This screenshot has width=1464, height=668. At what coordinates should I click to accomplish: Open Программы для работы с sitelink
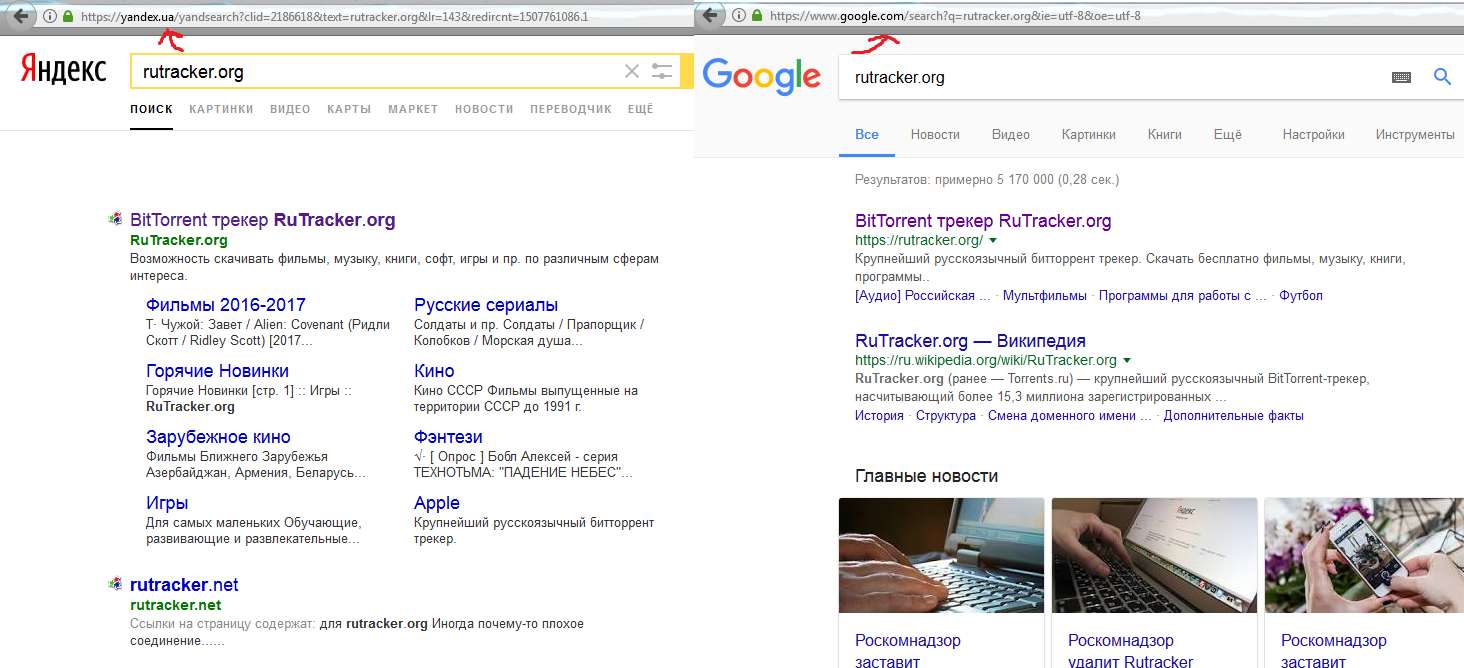click(x=1183, y=295)
